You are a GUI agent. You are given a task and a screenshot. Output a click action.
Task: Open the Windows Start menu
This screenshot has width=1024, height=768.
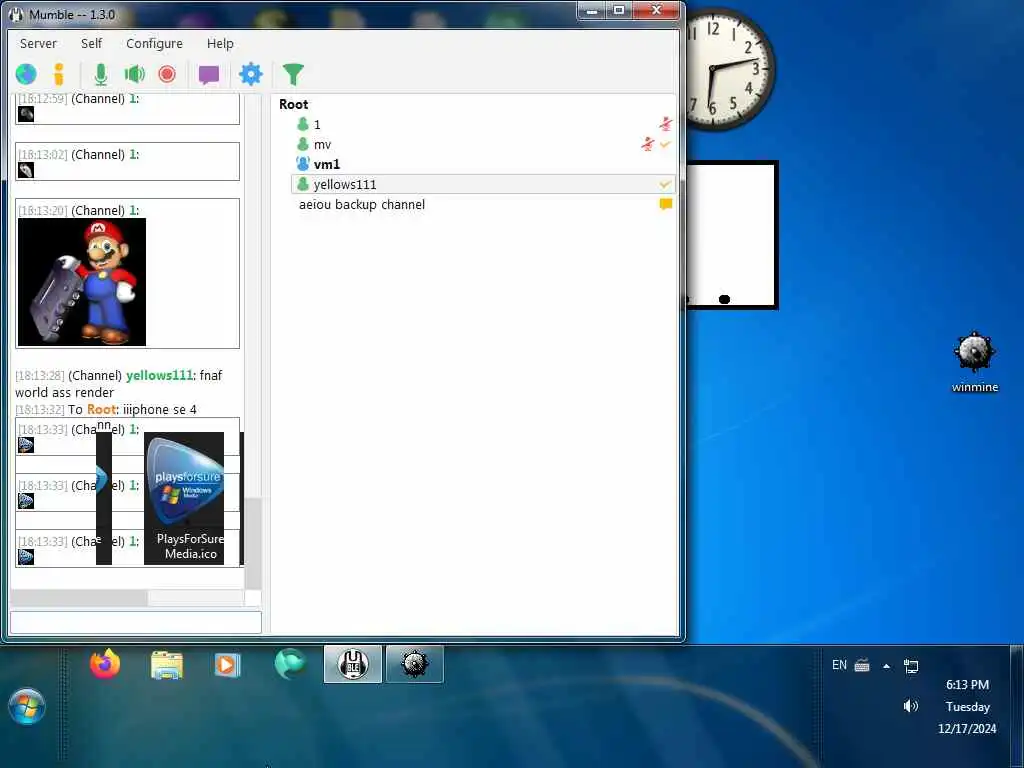click(x=27, y=707)
